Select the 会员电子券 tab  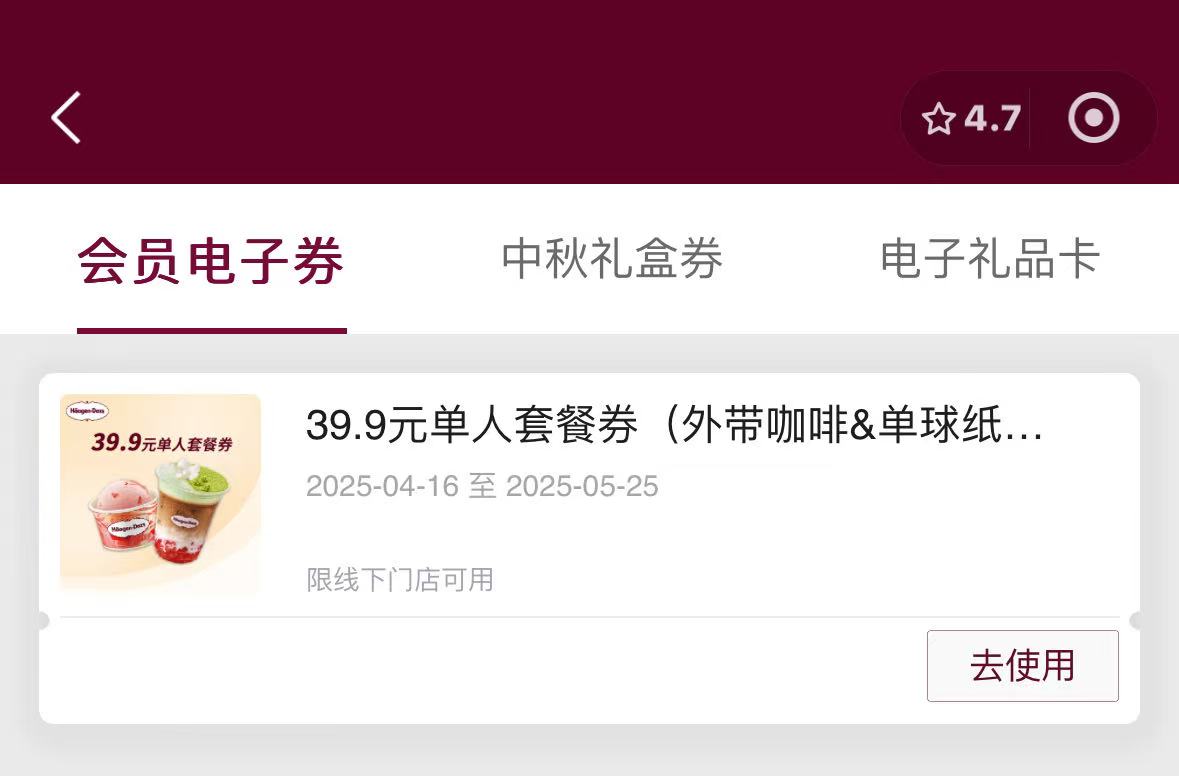pos(211,260)
